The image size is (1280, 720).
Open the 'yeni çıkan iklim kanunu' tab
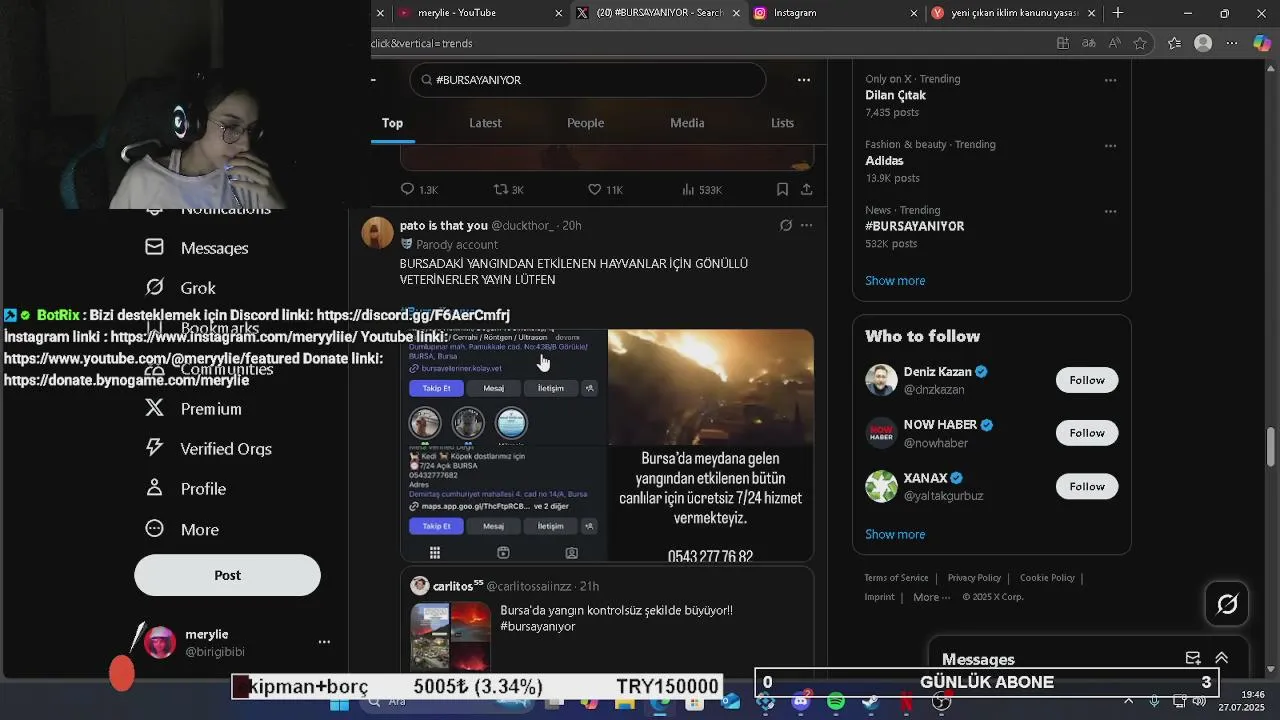coord(1012,13)
